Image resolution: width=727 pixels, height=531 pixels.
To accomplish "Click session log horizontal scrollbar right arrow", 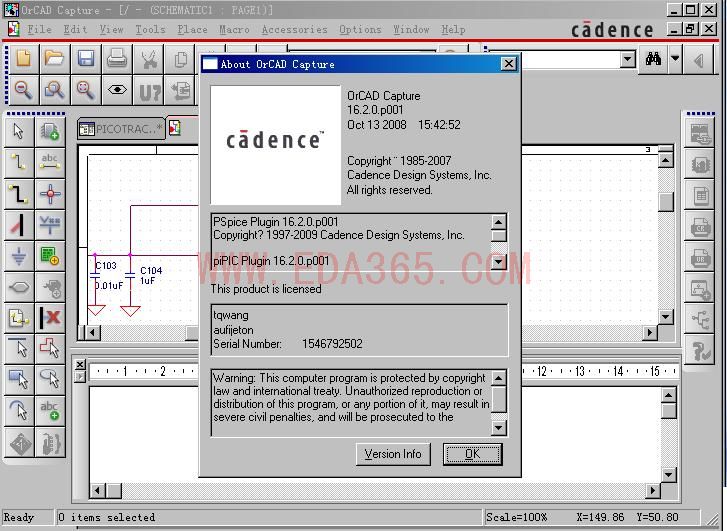I will 653,490.
